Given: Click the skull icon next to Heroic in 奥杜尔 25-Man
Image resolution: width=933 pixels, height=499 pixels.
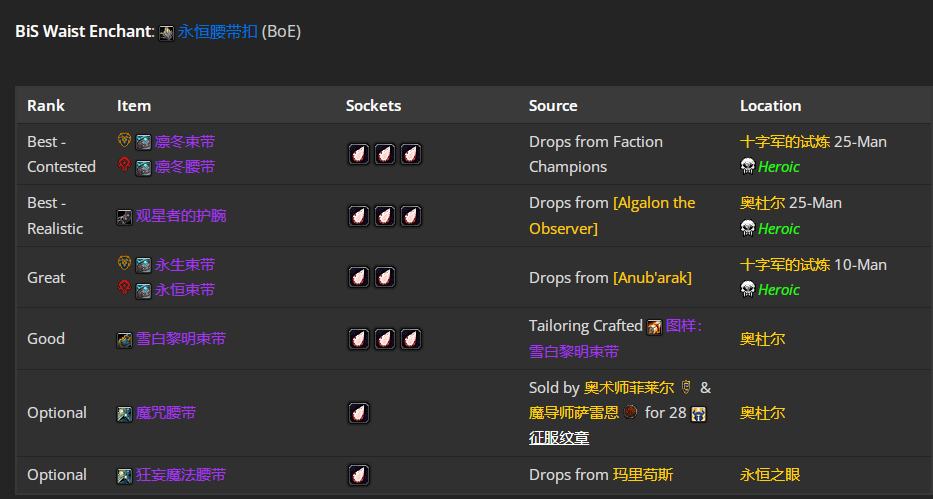Looking at the screenshot, I should tap(747, 228).
